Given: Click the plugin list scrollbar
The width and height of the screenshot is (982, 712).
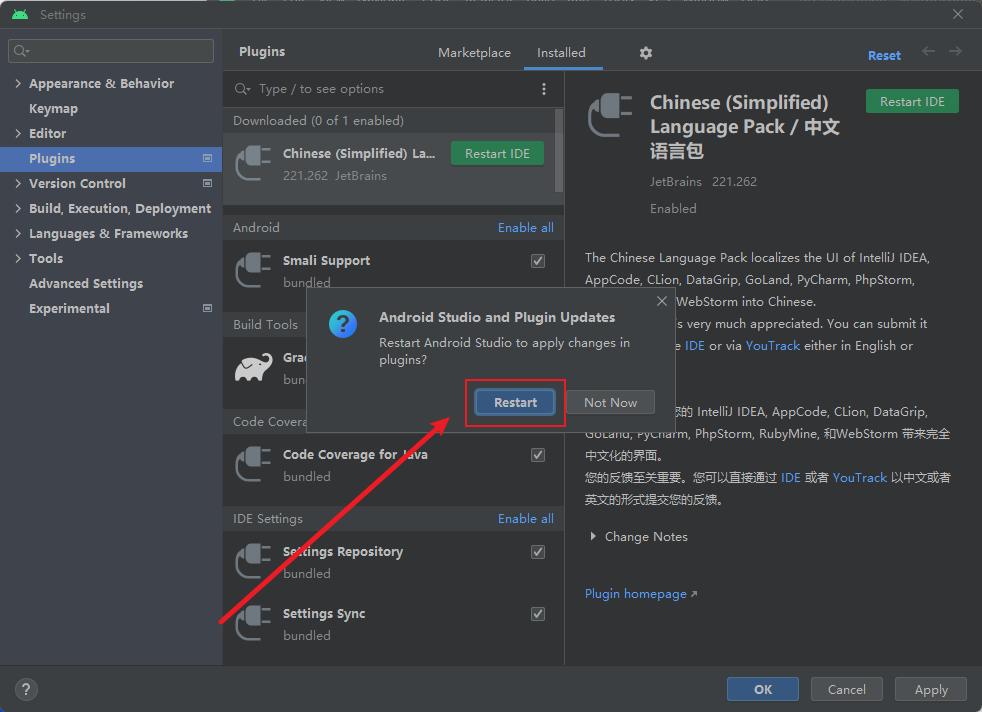Looking at the screenshot, I should click(559, 150).
